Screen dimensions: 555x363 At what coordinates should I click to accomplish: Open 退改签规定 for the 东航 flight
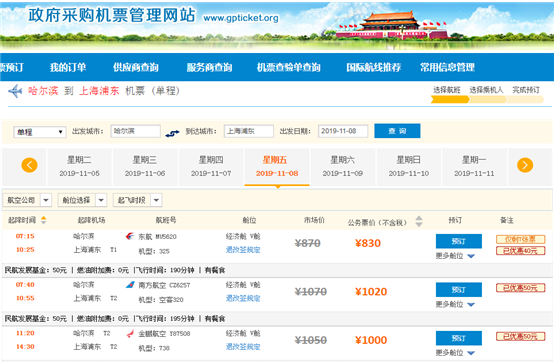click(x=243, y=250)
